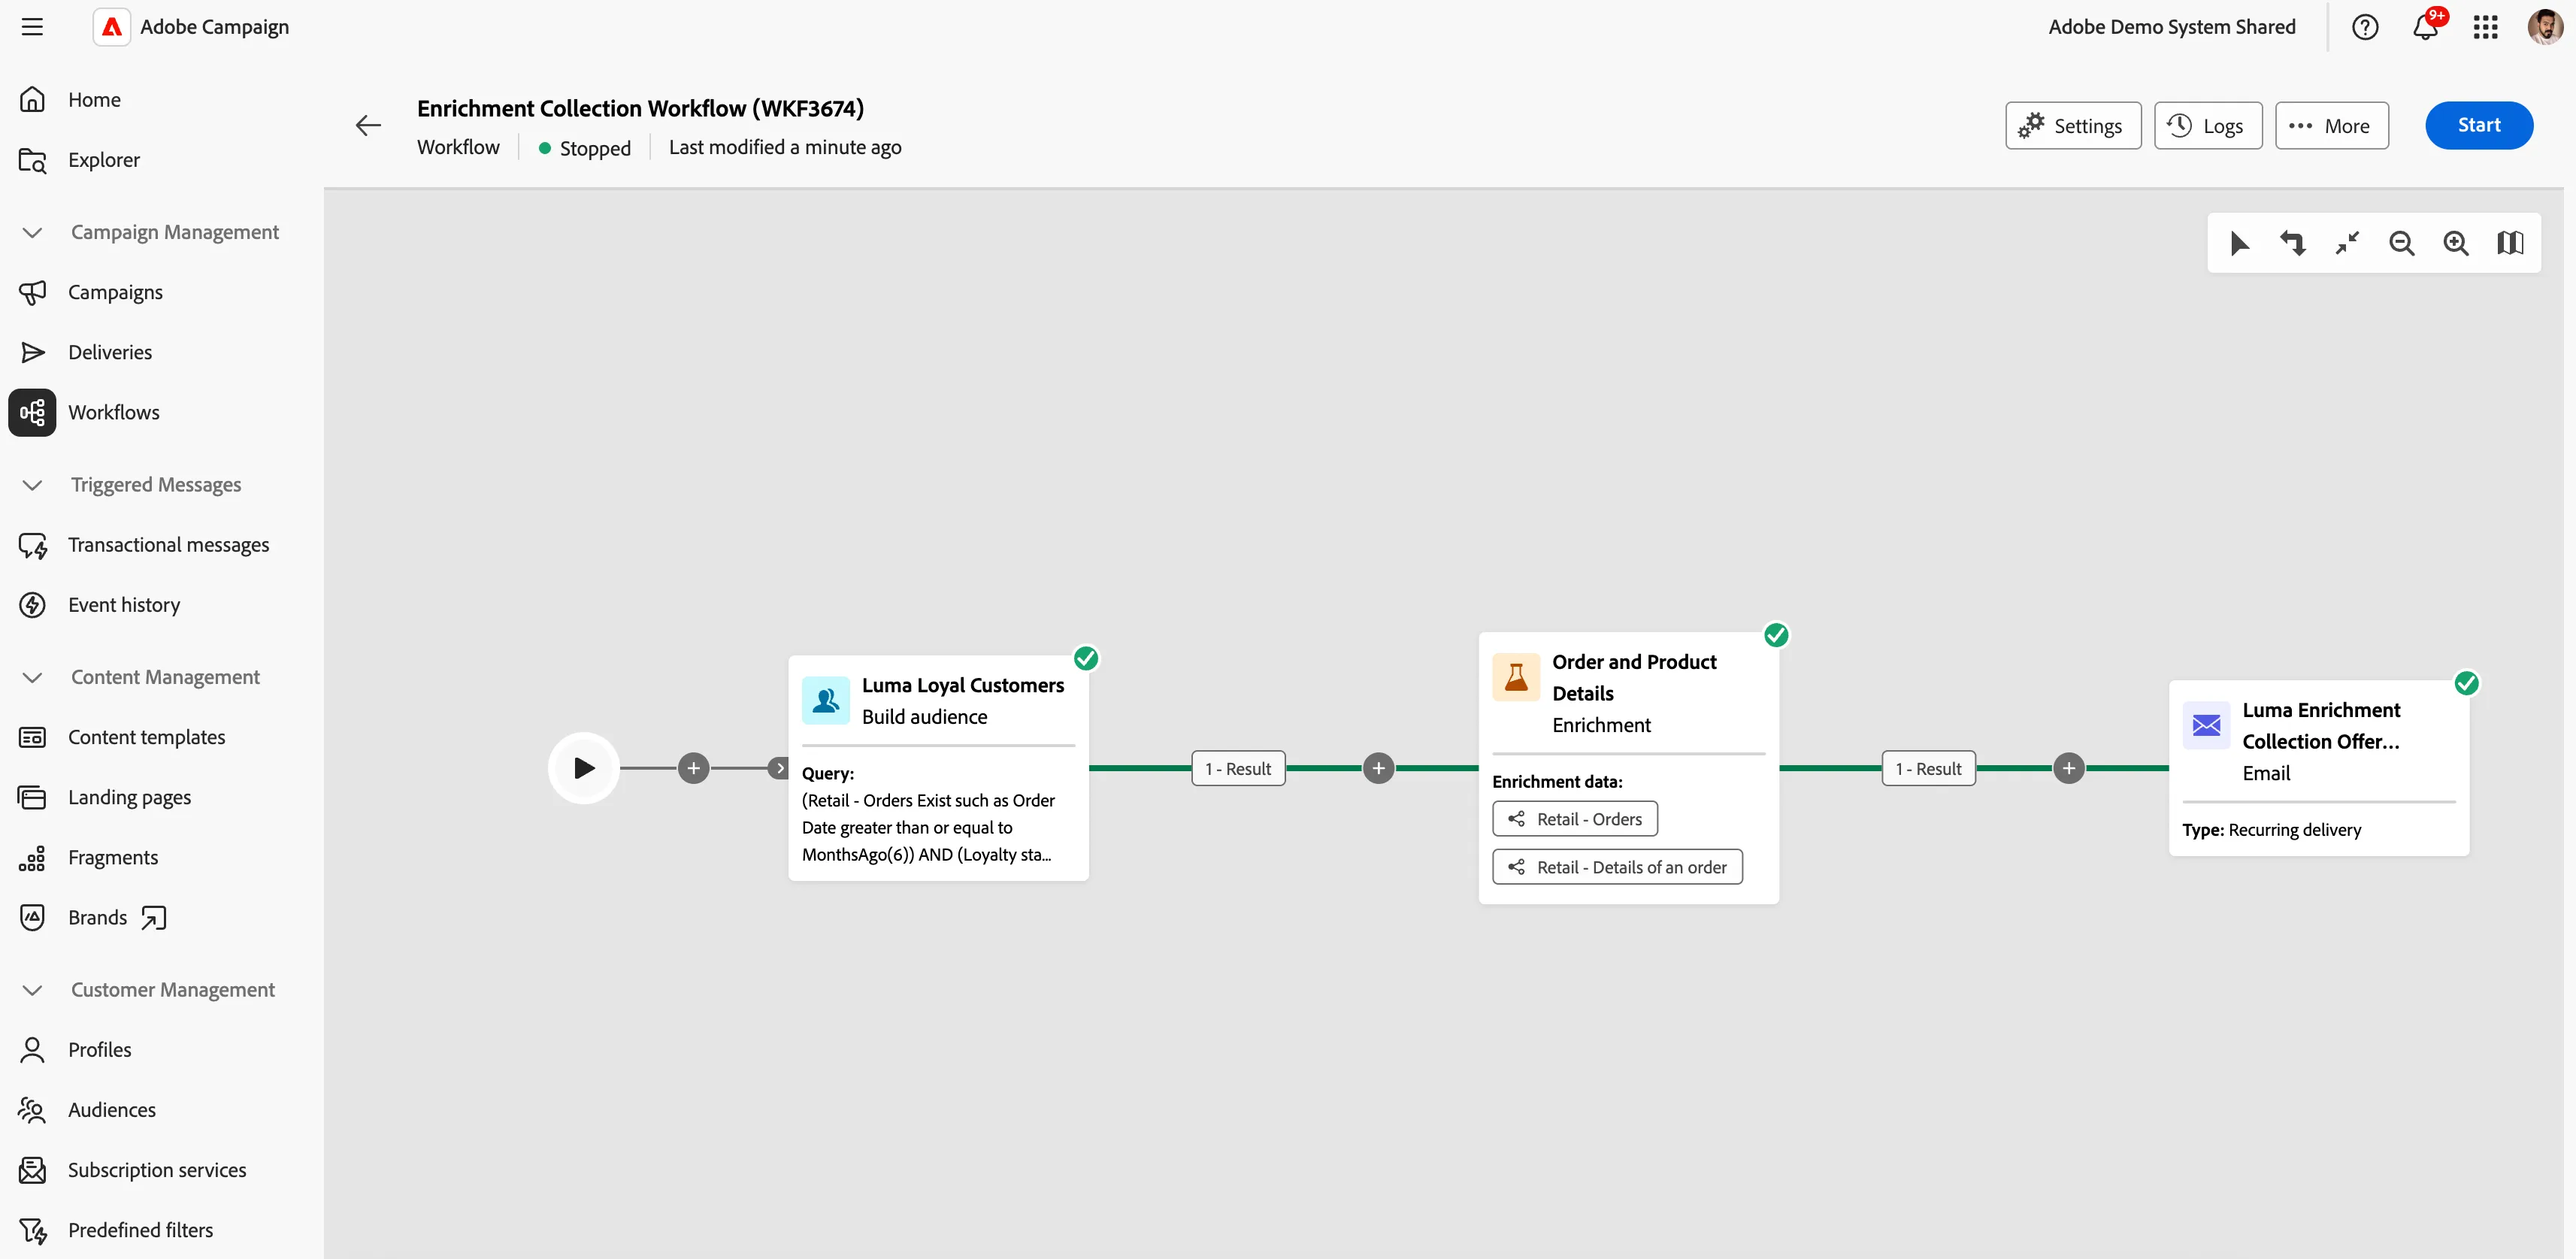Collapse the Triggered Messages section

click(32, 485)
